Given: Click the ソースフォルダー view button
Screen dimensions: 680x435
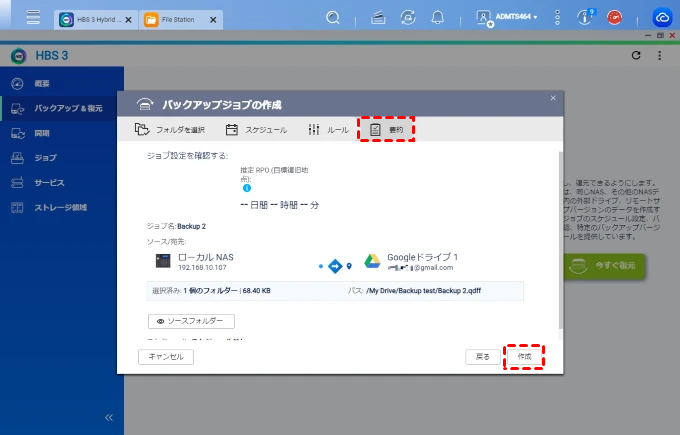Looking at the screenshot, I should click(x=191, y=321).
